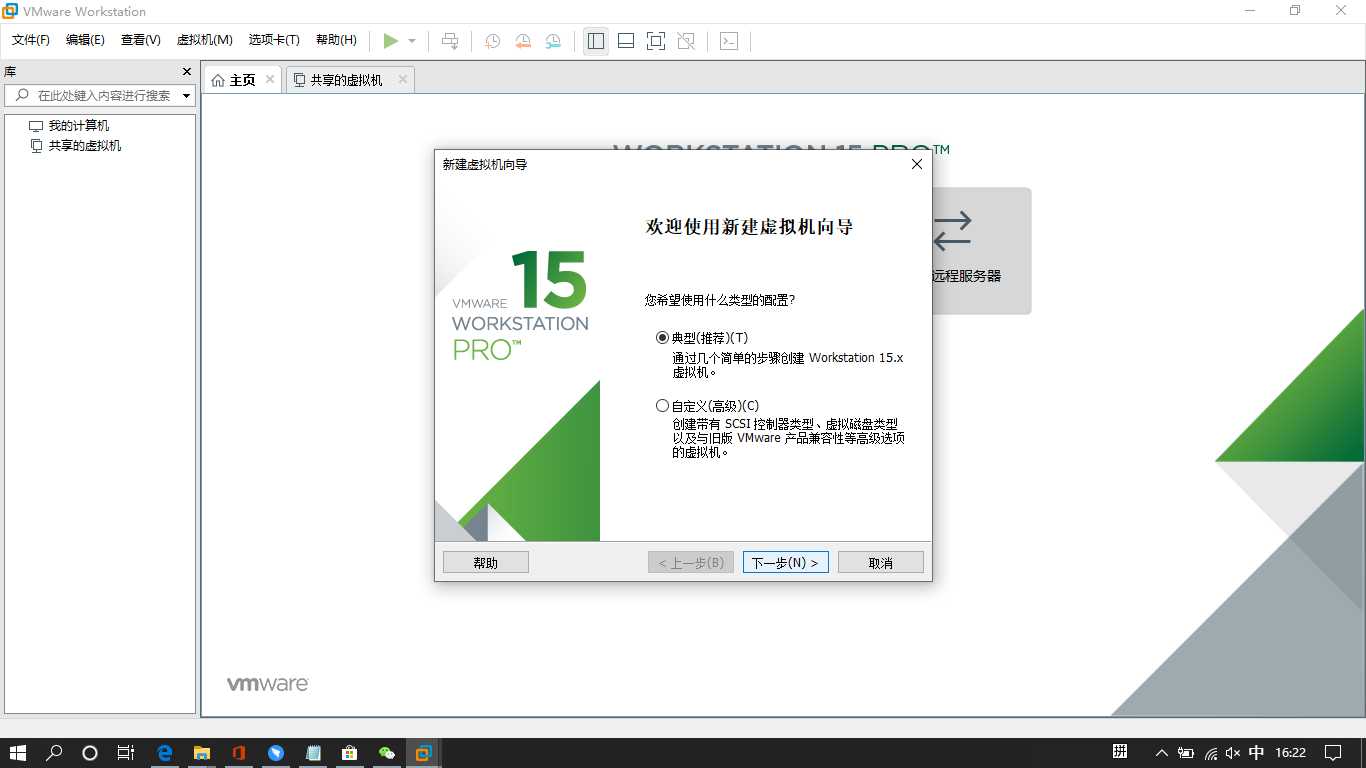Open the notification center icon

pyautogui.click(x=1333, y=753)
